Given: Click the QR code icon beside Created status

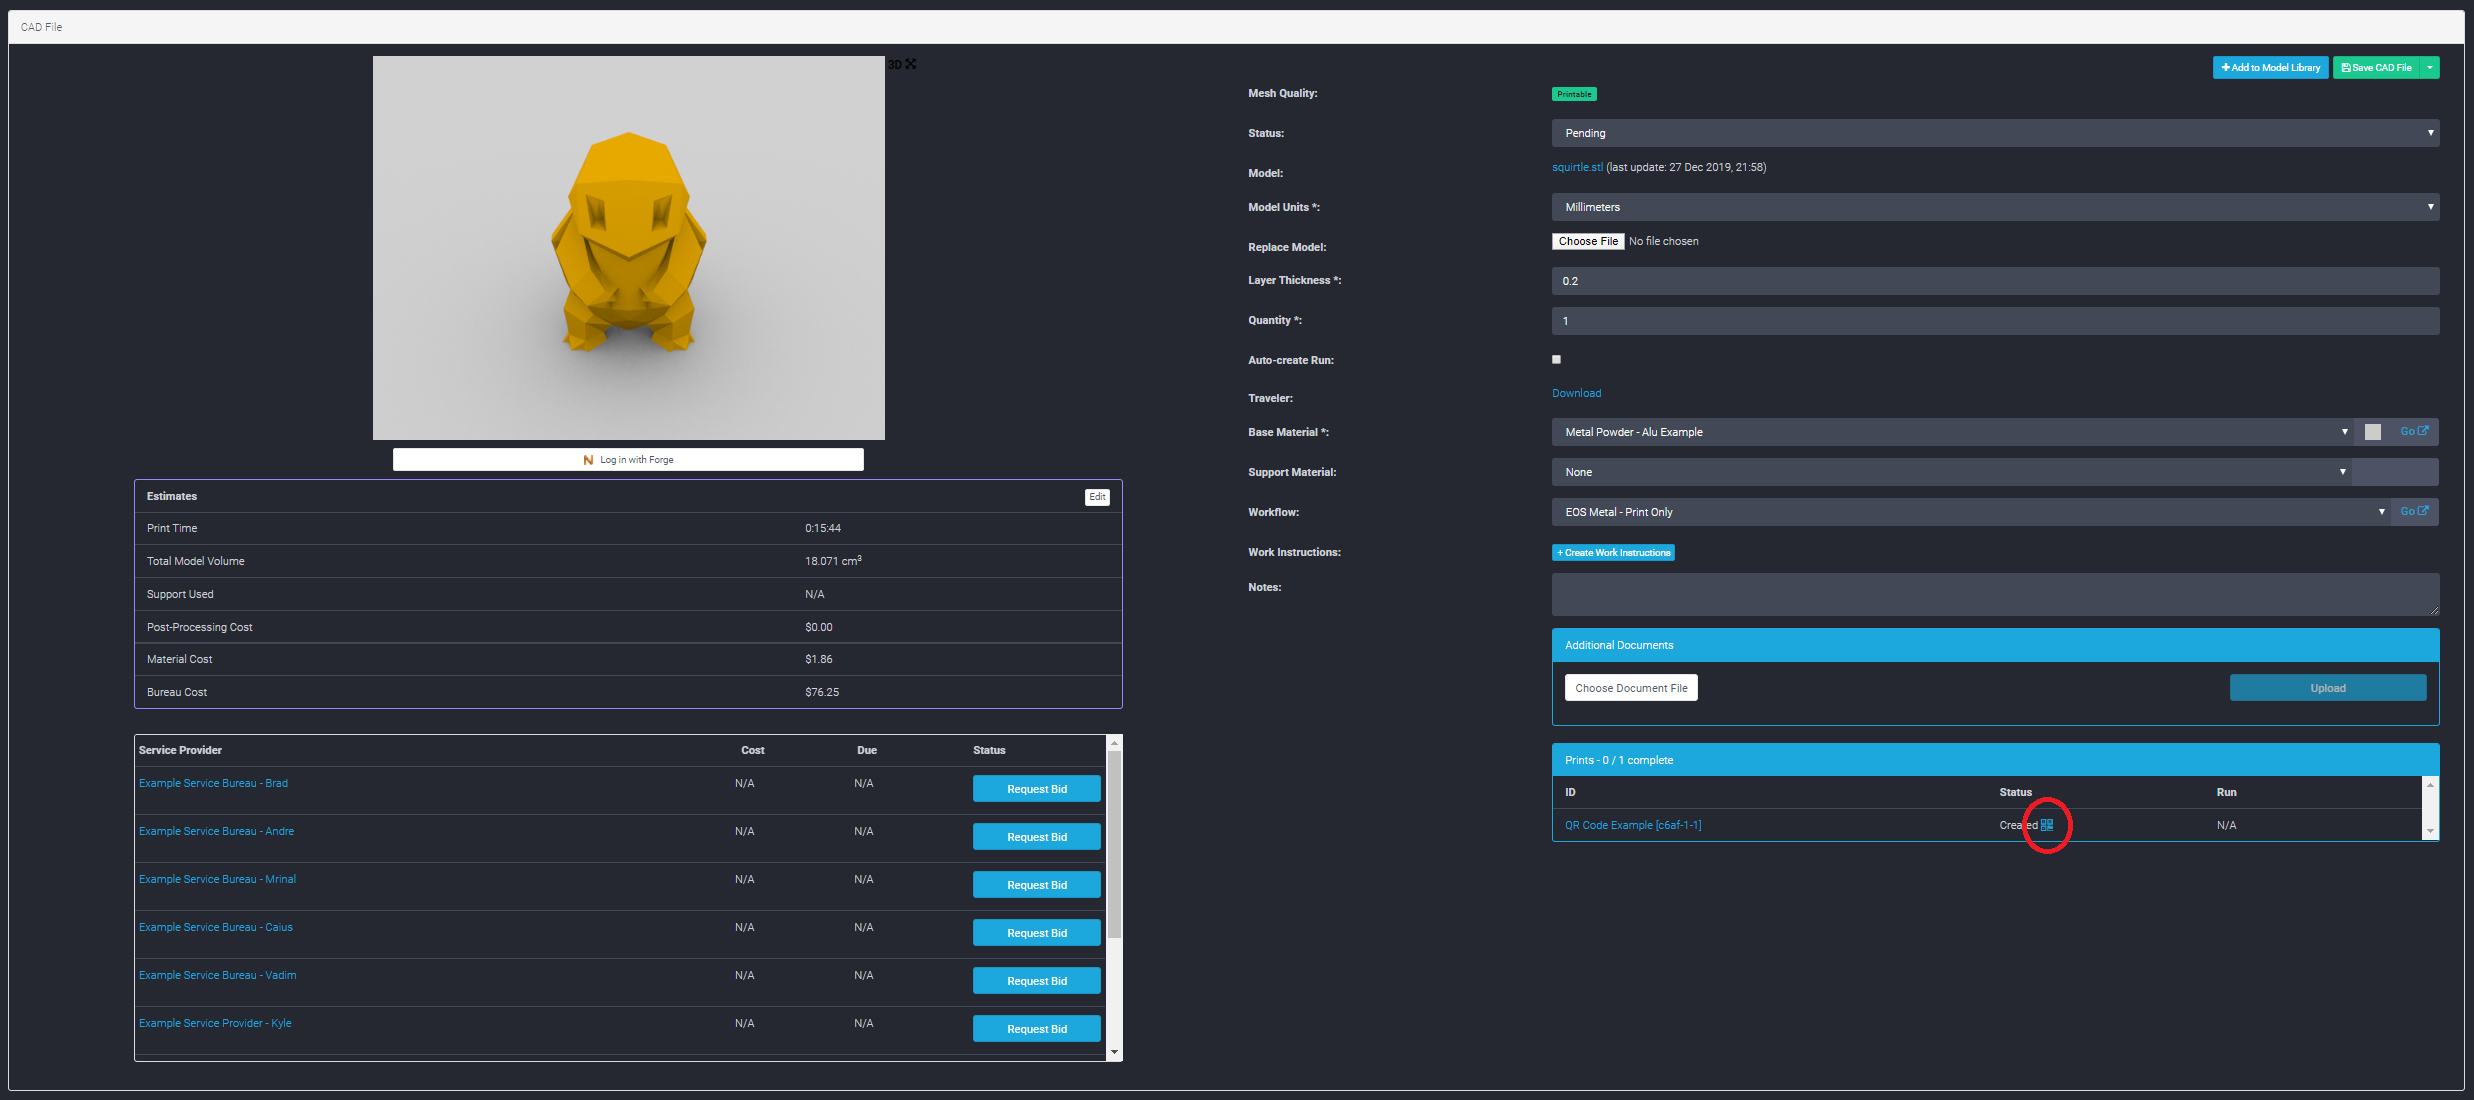Looking at the screenshot, I should tap(2046, 825).
